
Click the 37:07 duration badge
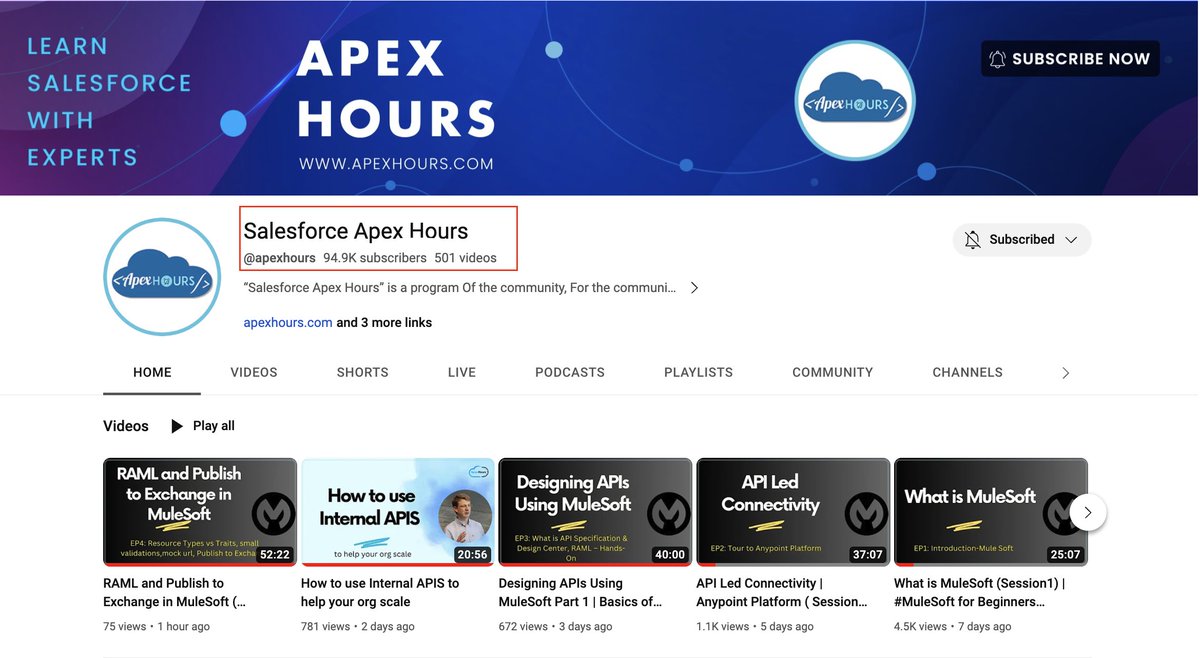point(867,555)
